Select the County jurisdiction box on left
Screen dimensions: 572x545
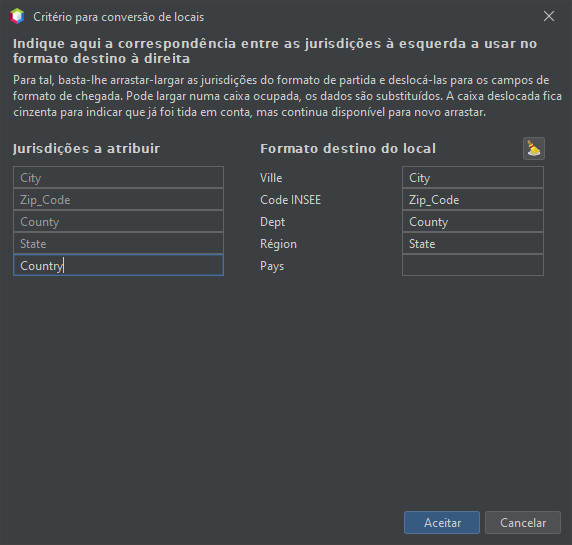coord(119,221)
